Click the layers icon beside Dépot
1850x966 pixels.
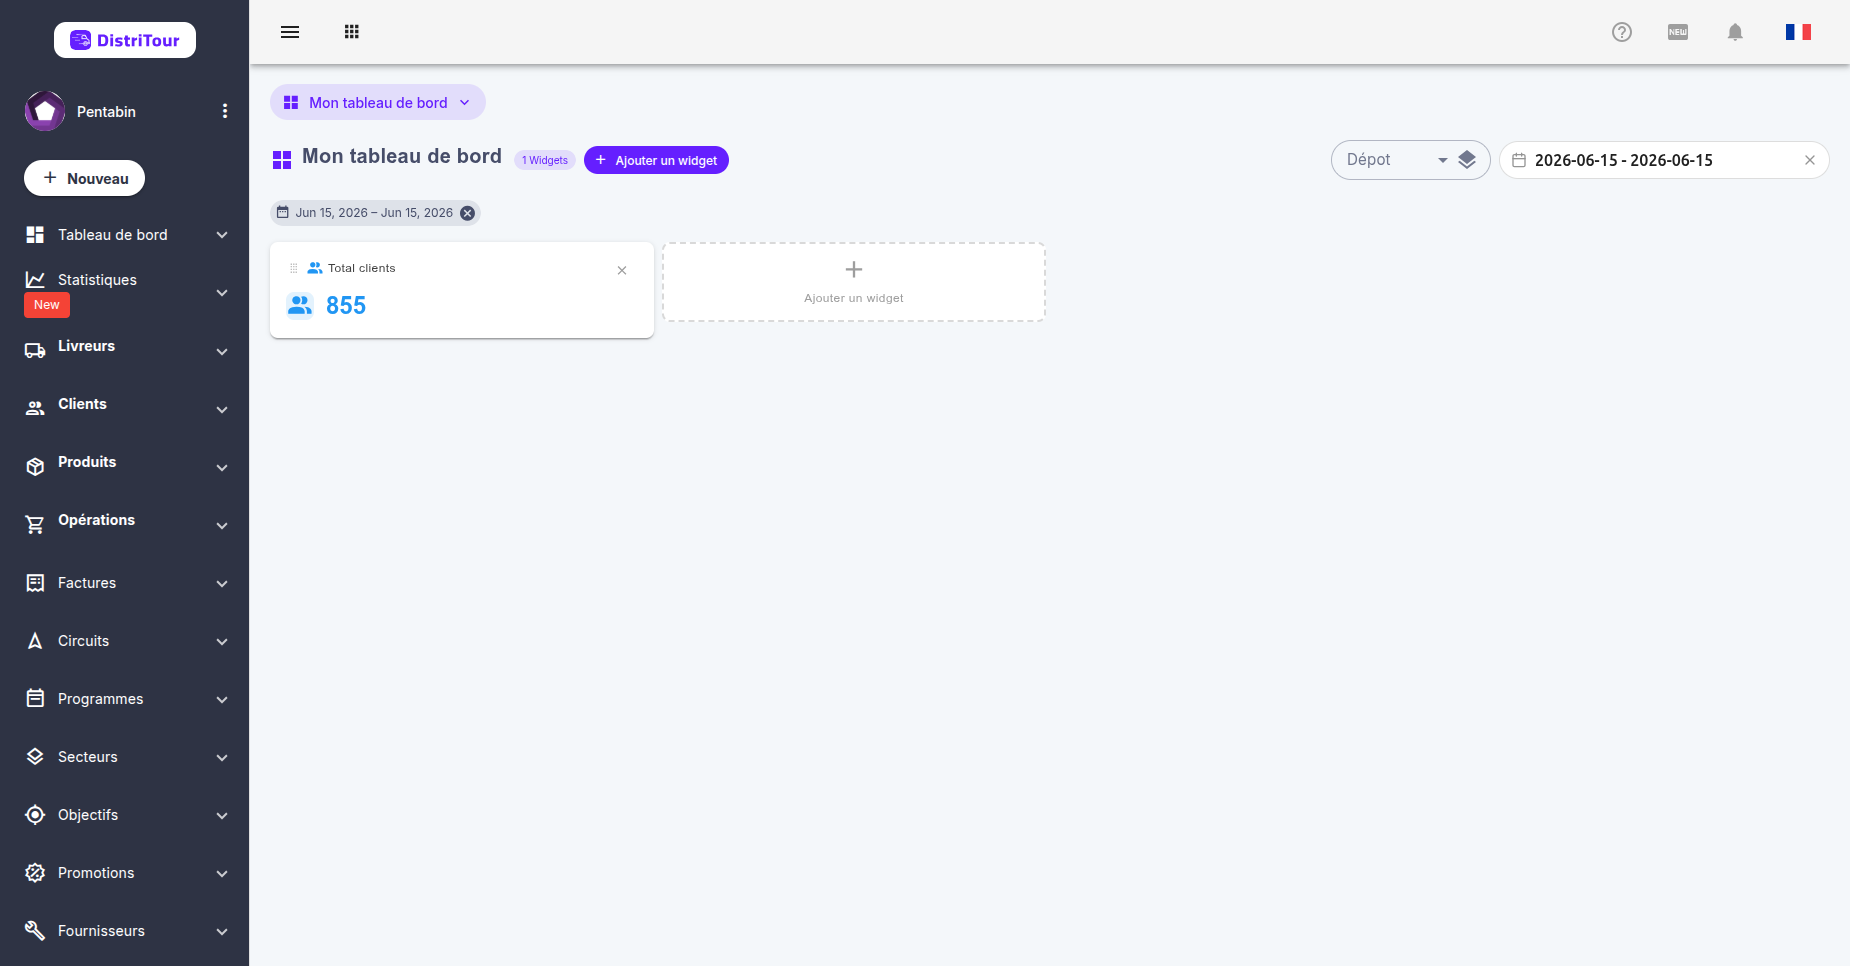point(1467,160)
